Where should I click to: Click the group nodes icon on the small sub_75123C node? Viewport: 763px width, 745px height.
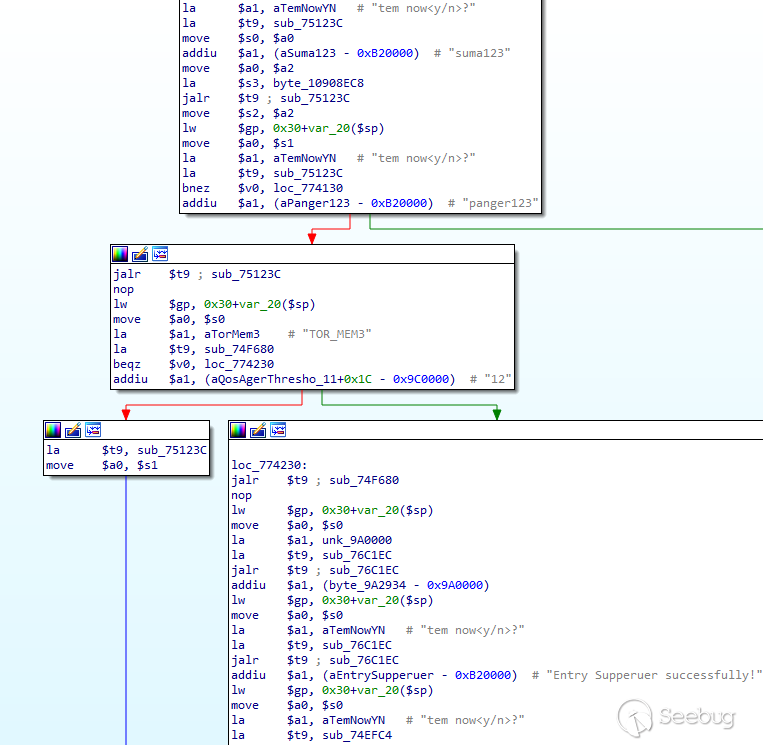(x=93, y=430)
